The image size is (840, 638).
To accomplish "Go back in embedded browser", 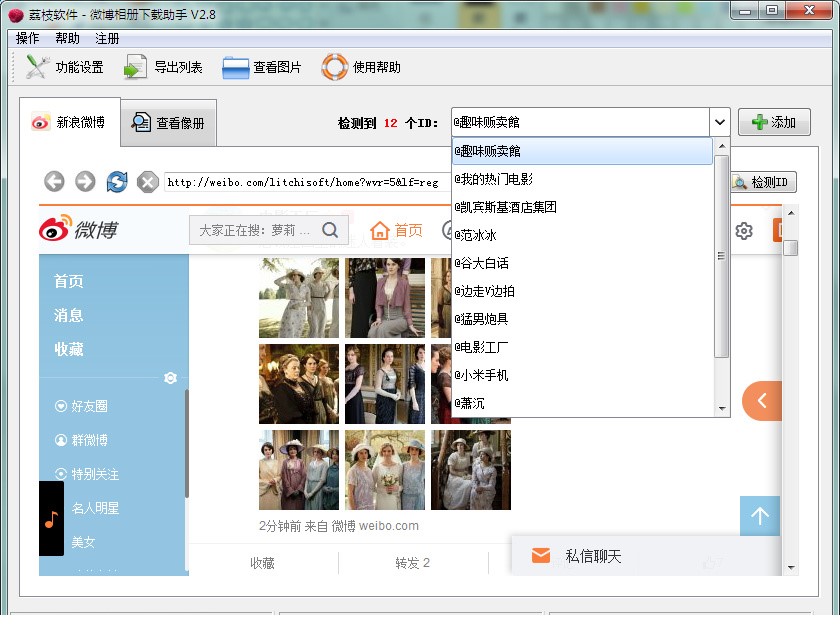I will pos(54,182).
